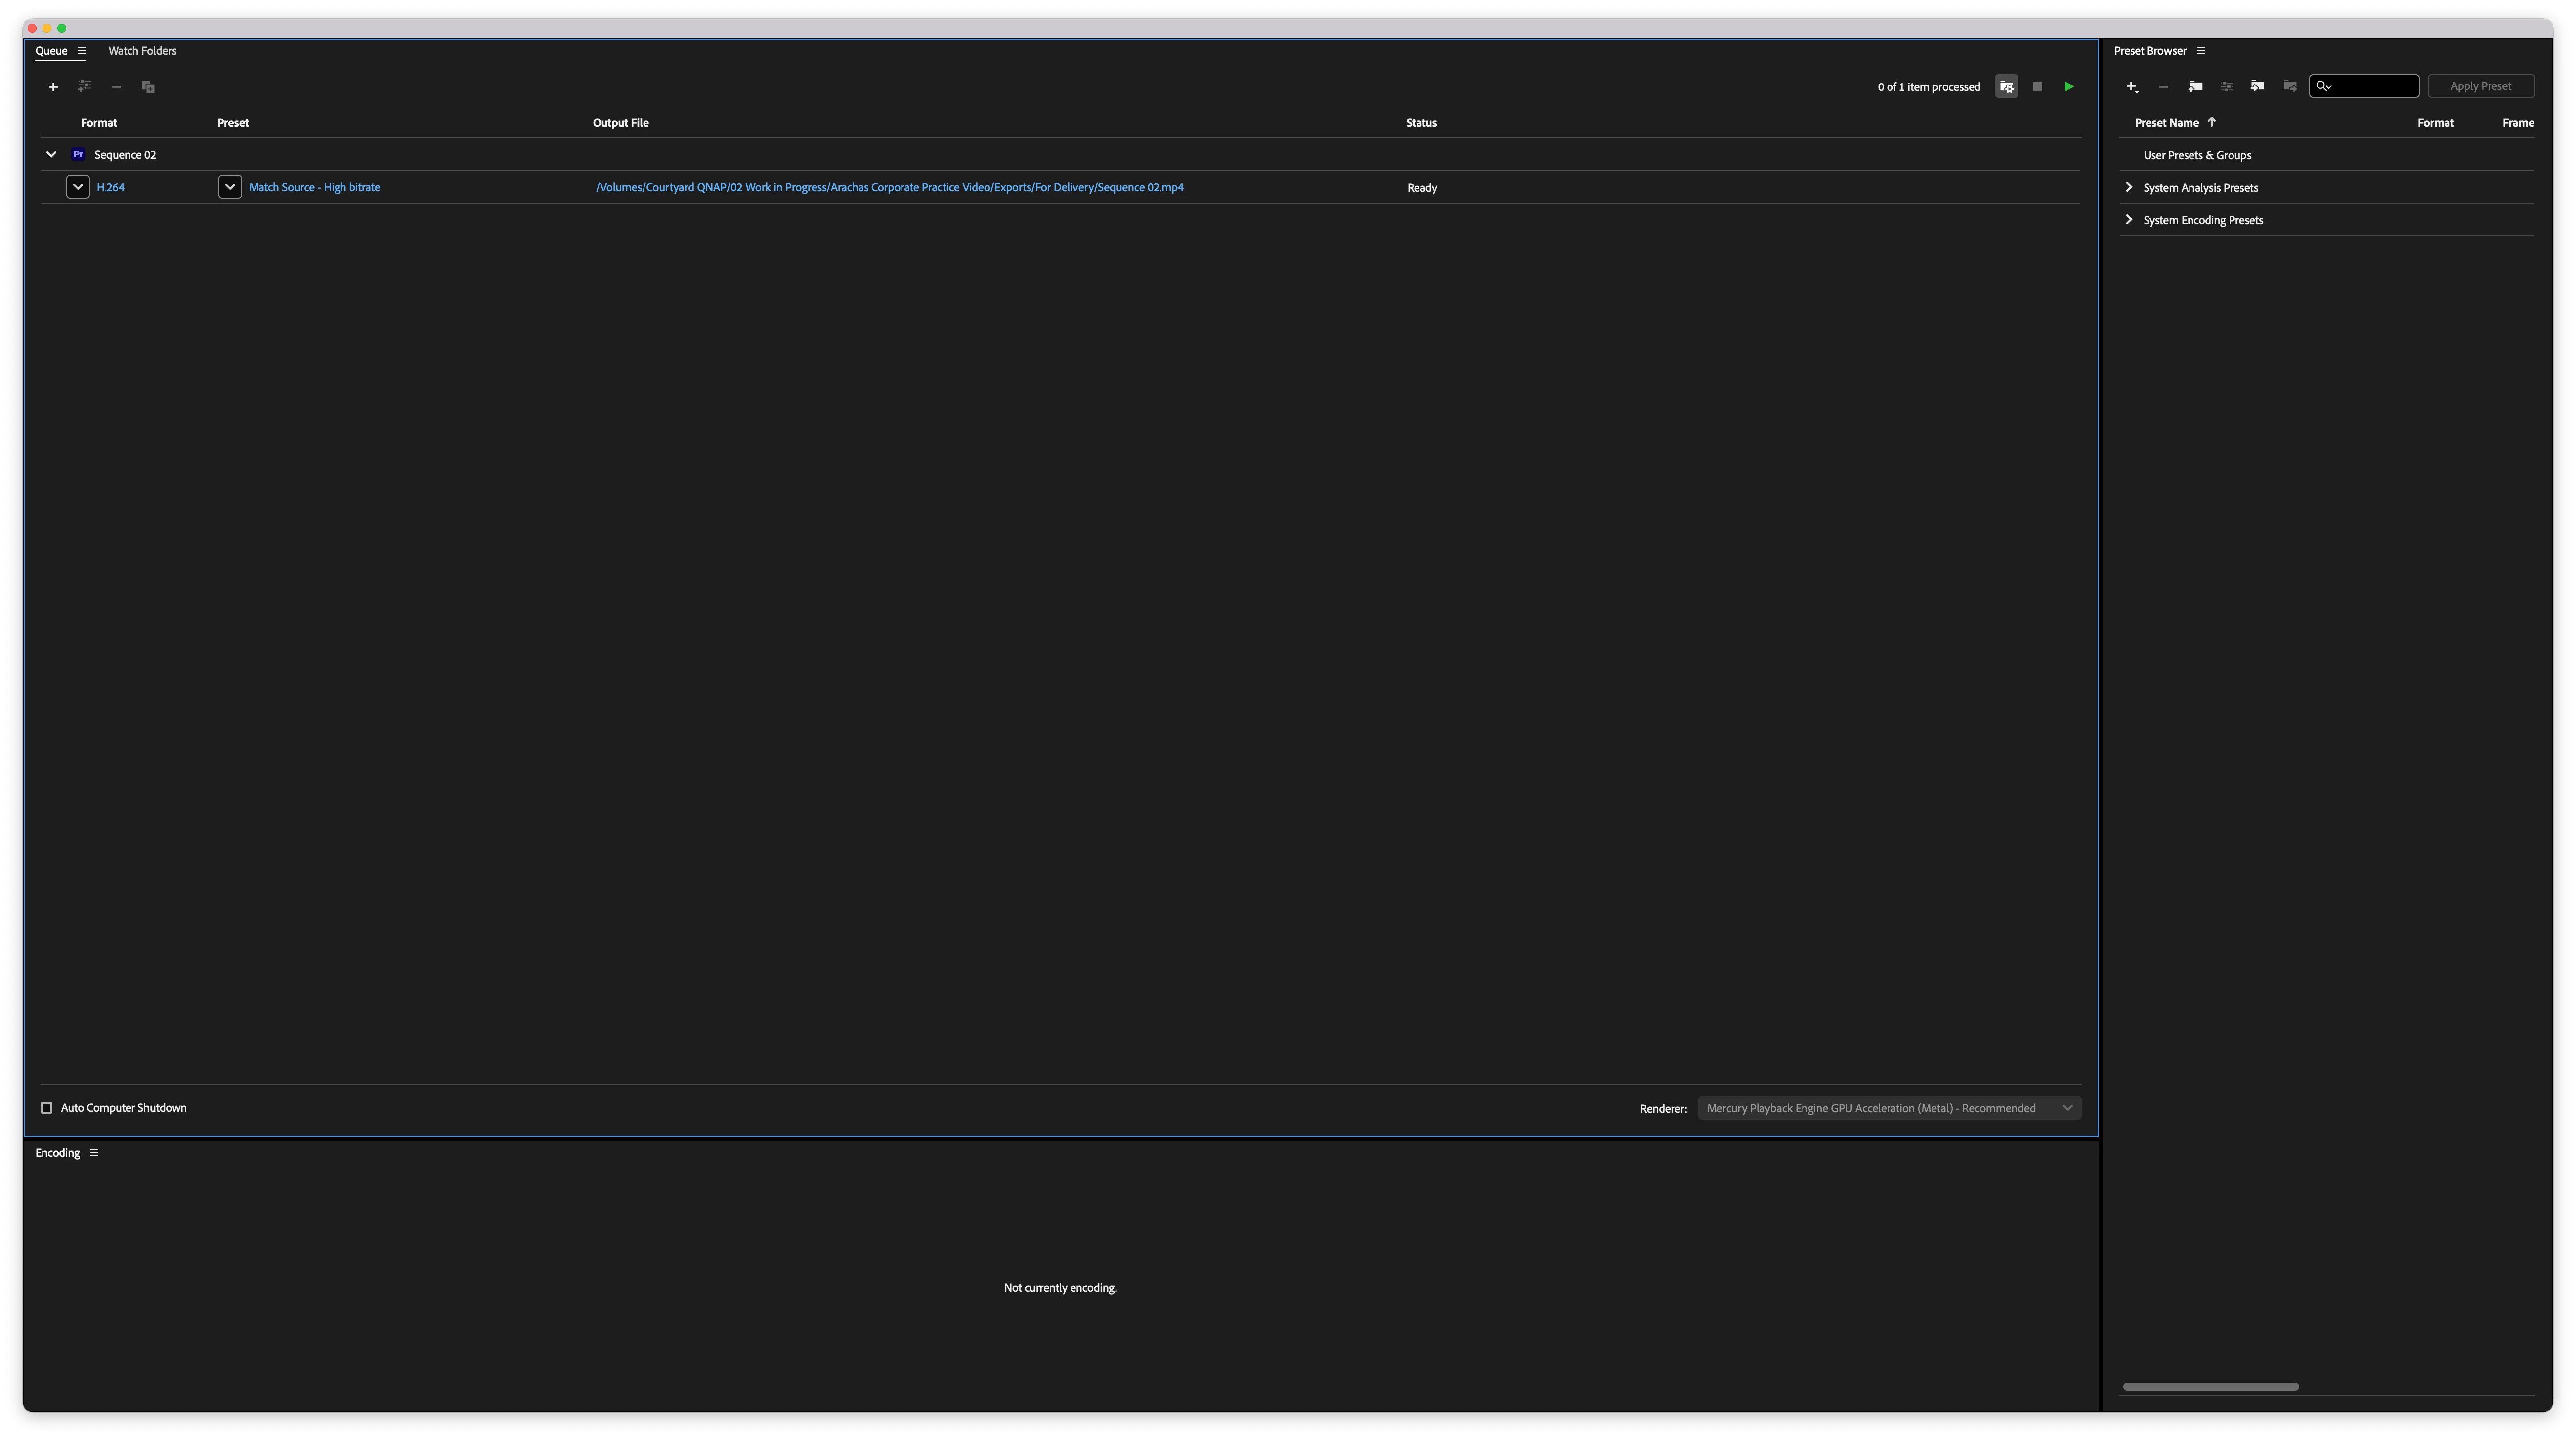The image size is (2576, 1439).
Task: Click the Add Source plus icon
Action: (x=53, y=87)
